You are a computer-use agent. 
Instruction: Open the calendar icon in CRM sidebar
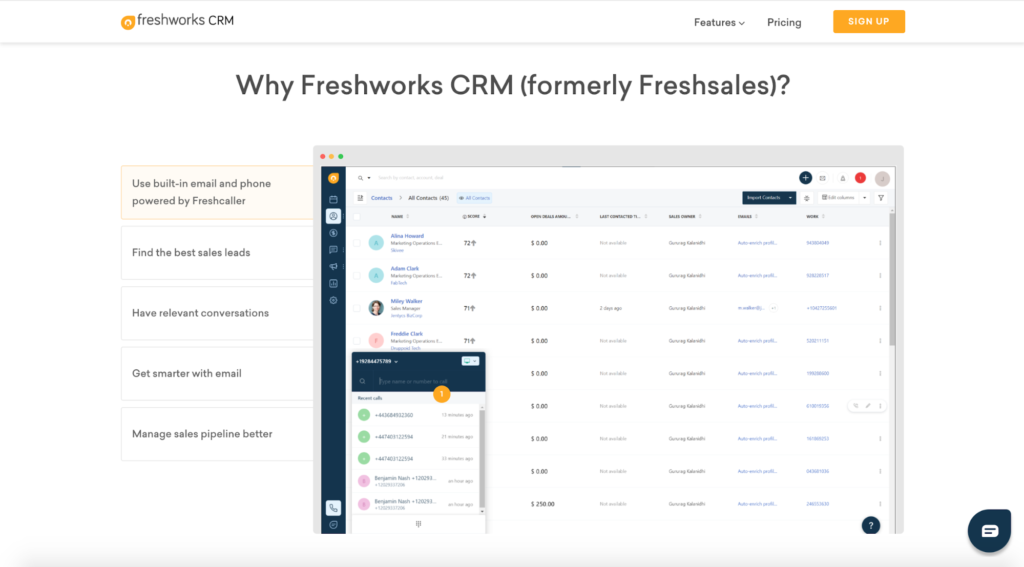pos(334,199)
